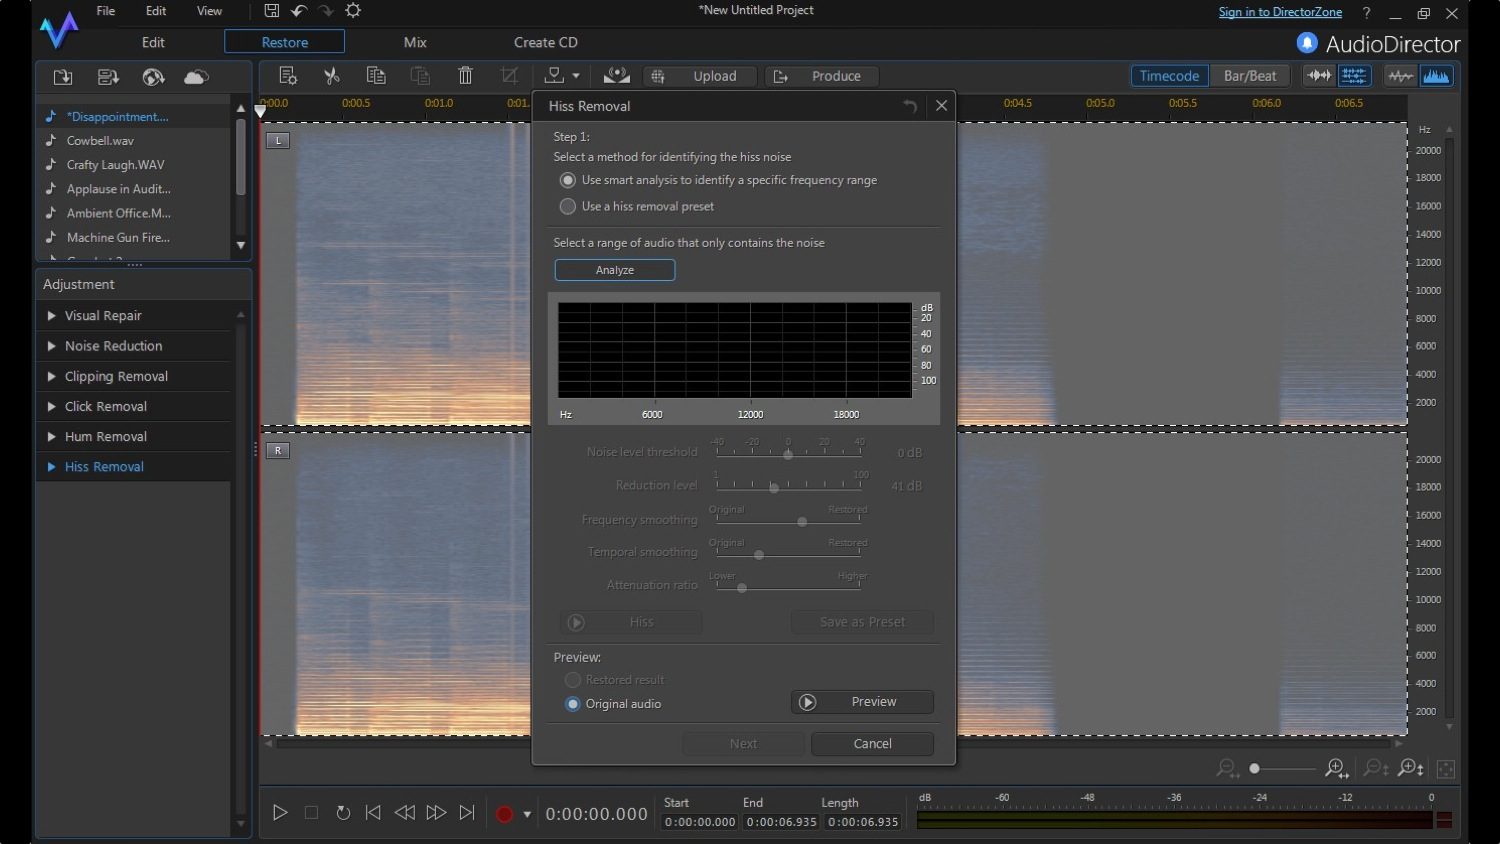1500x844 pixels.
Task: Show the thin waveform display icon
Action: coord(1400,76)
